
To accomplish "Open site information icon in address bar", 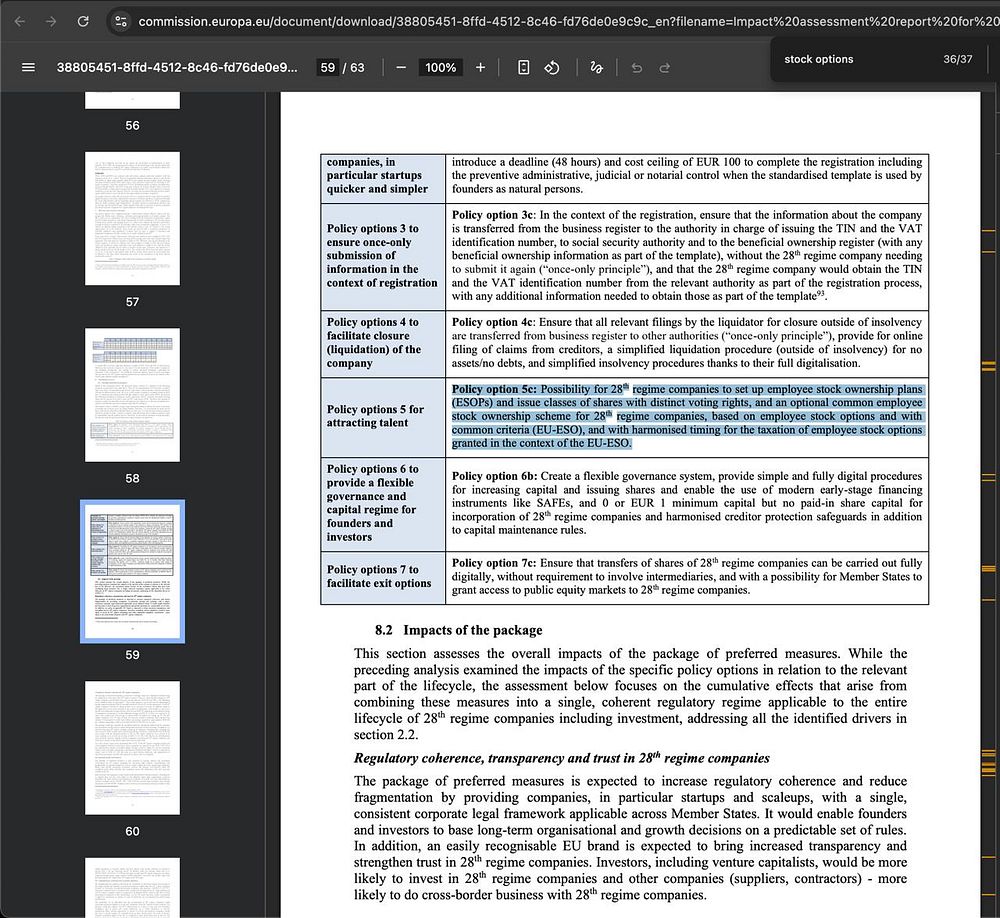I will pyautogui.click(x=121, y=21).
